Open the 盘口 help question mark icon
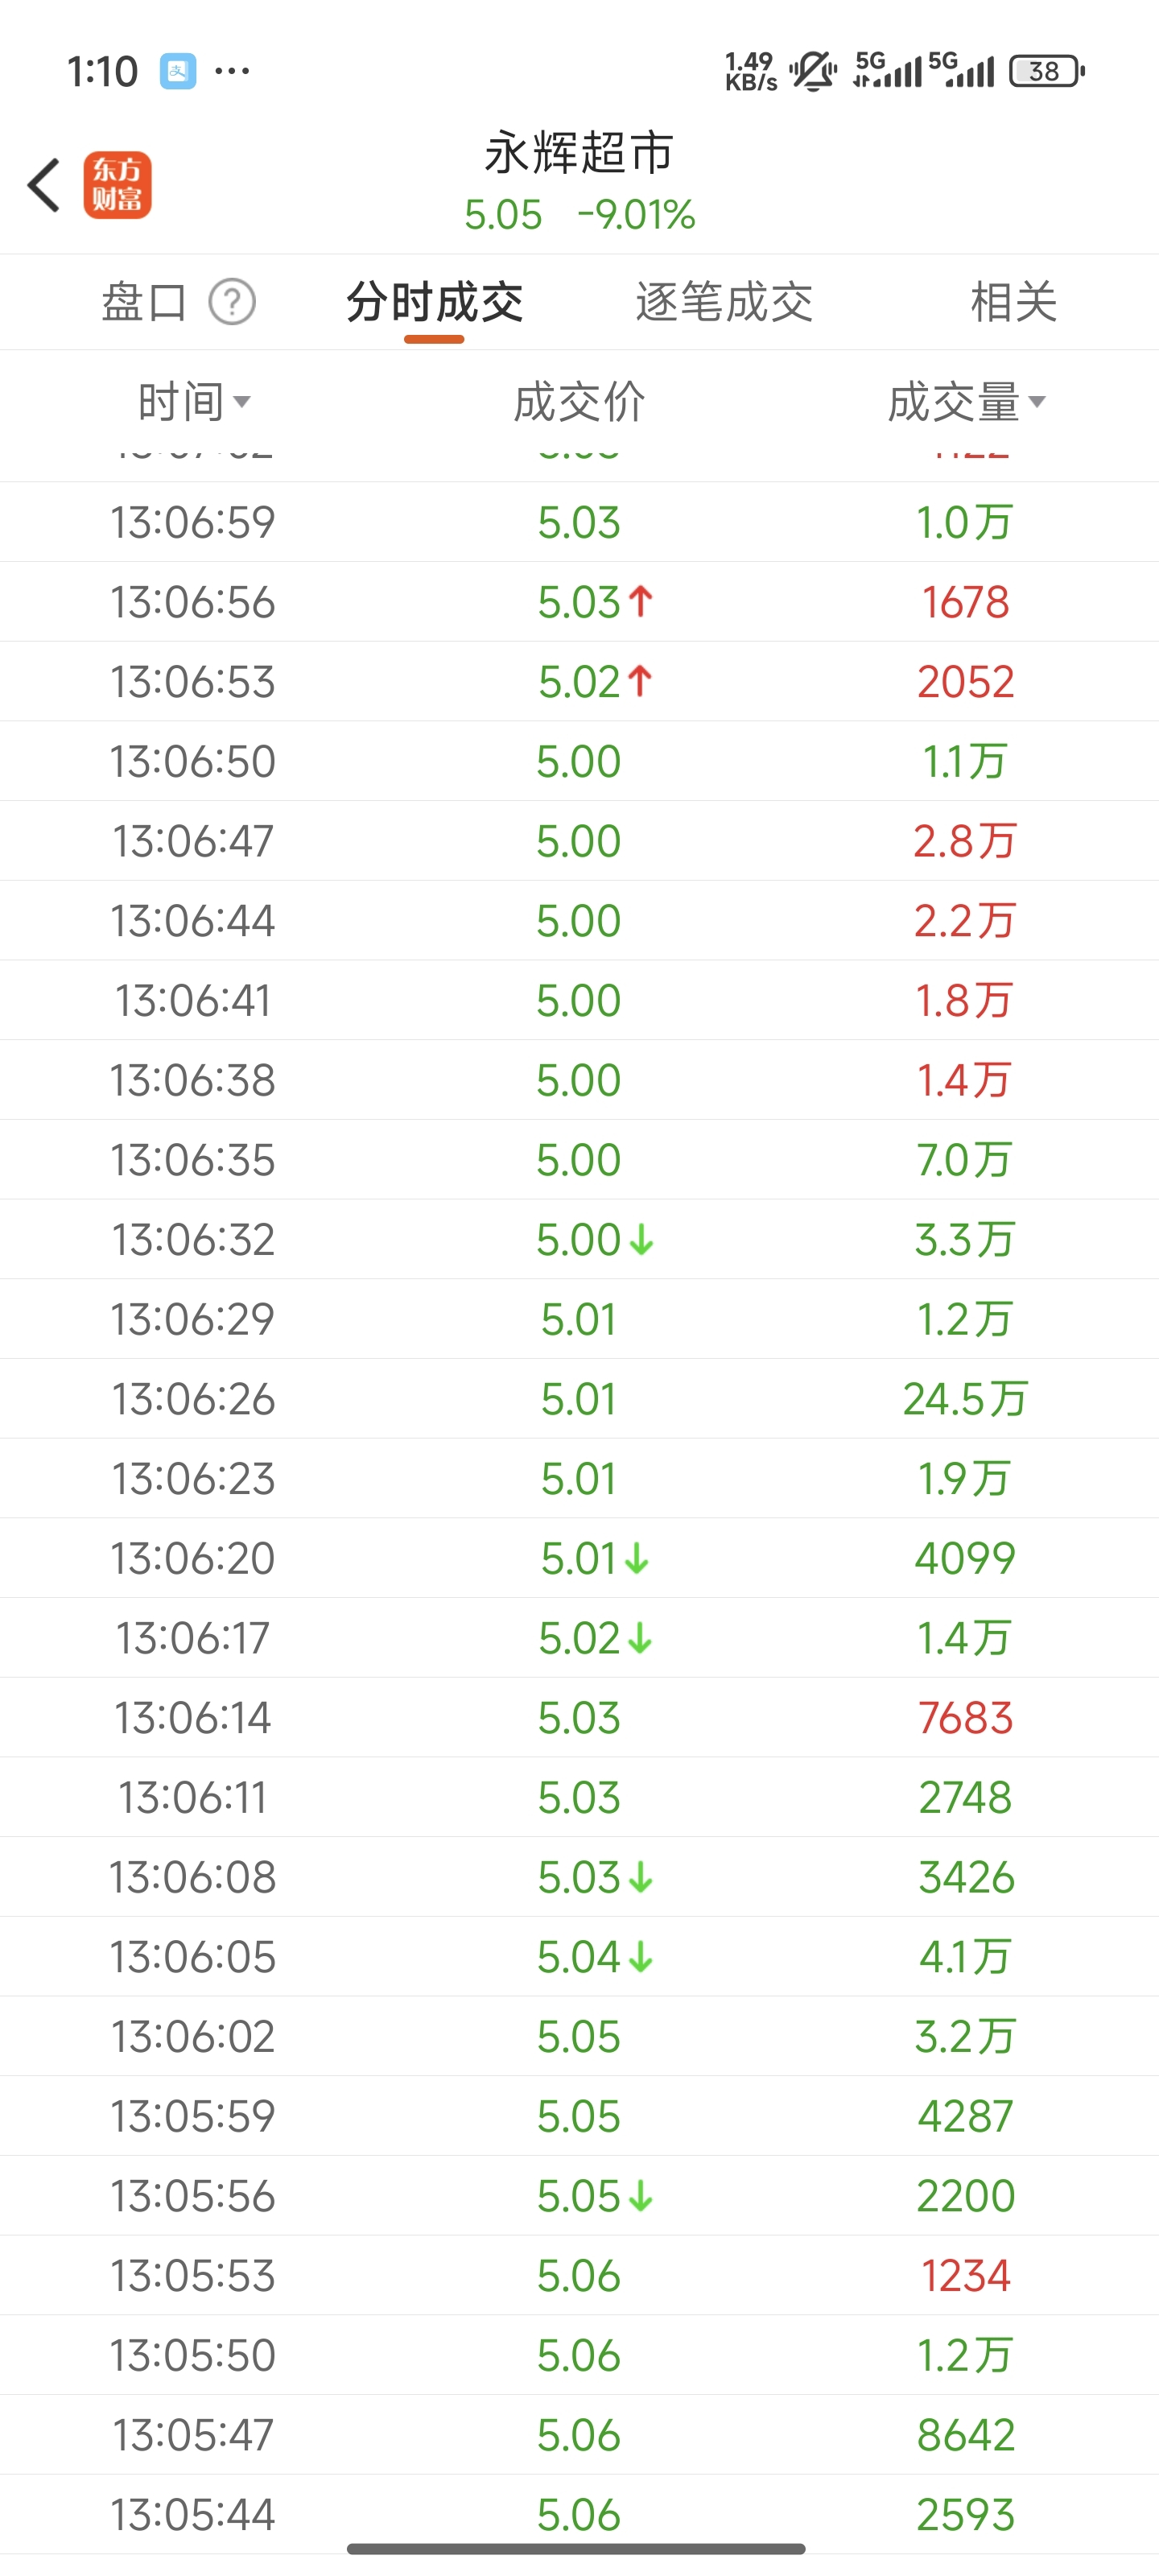1159x2576 pixels. pos(232,302)
